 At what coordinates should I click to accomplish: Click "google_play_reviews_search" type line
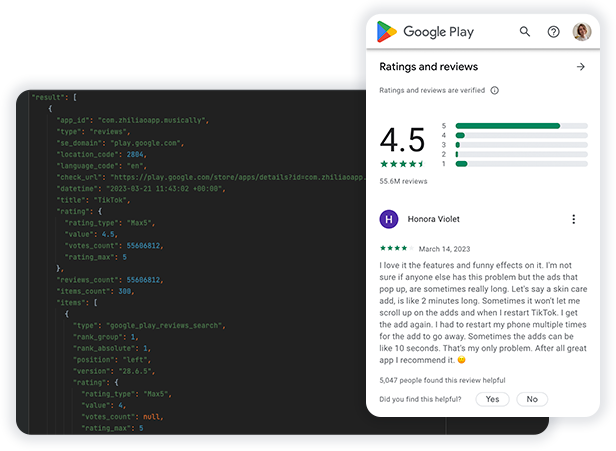point(149,325)
